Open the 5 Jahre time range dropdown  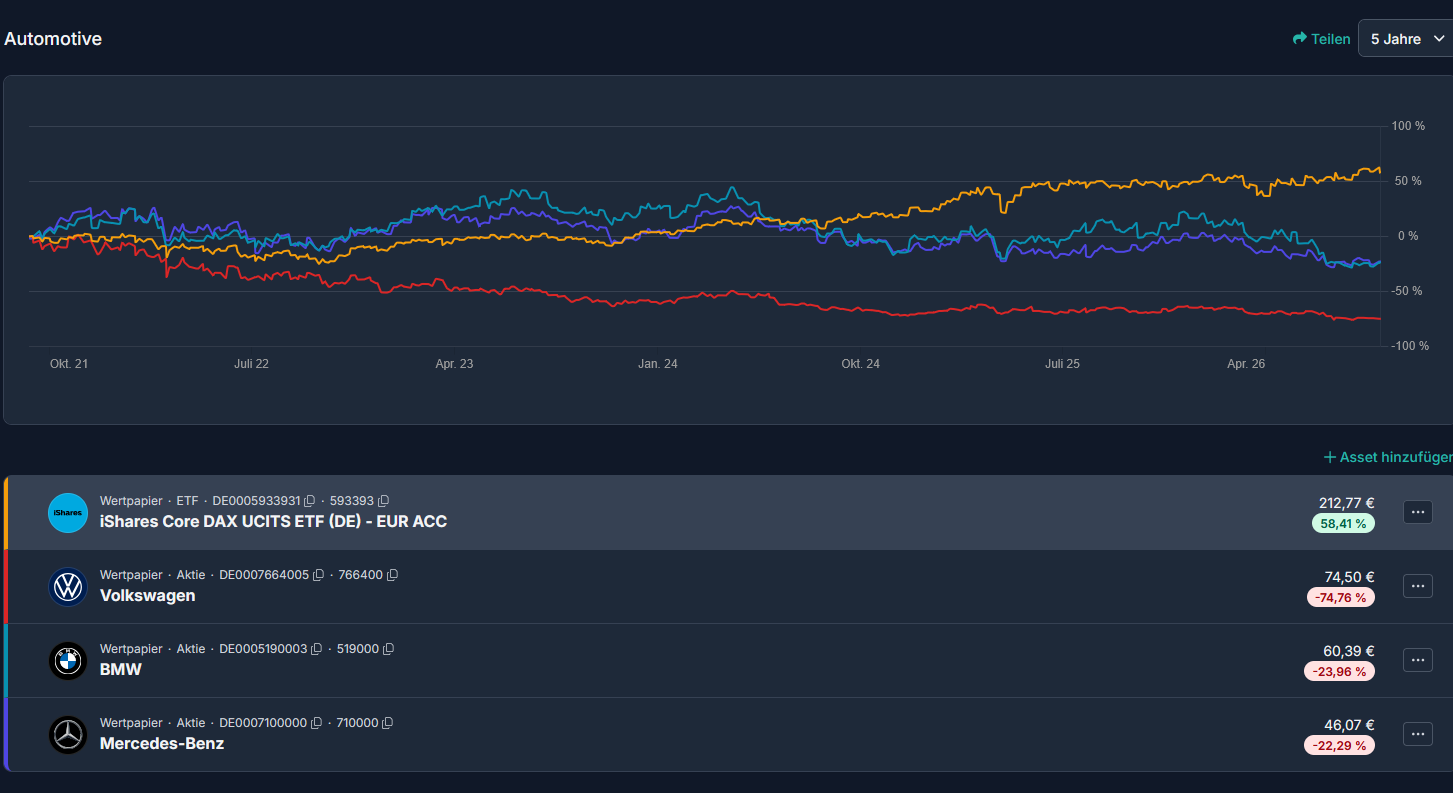point(1405,39)
